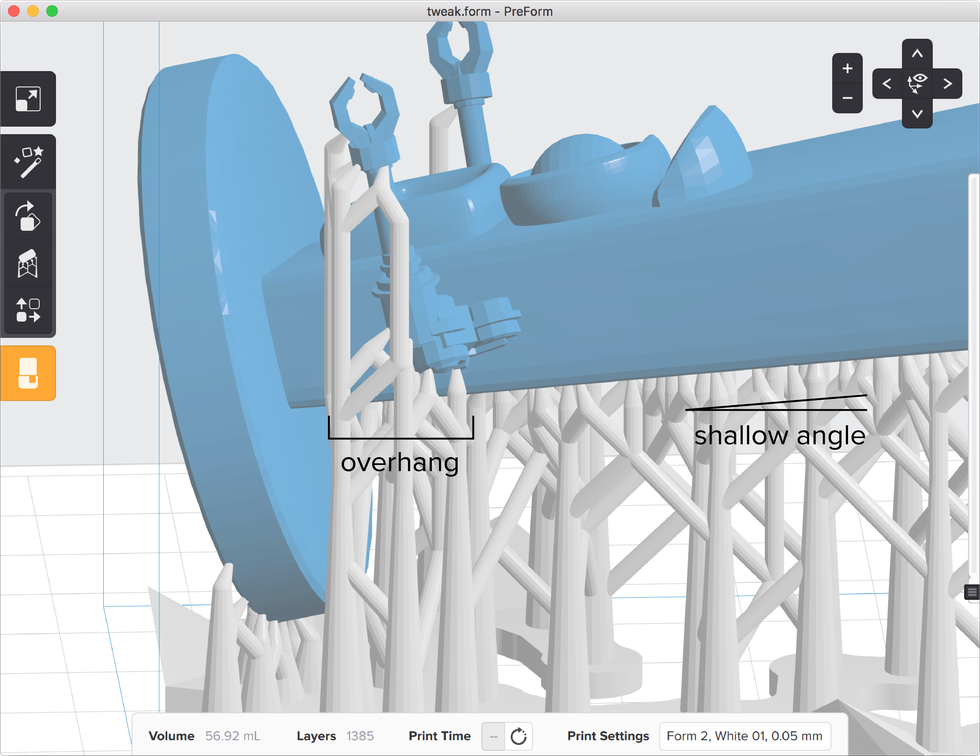
Task: Rotate view left with left arrow
Action: coord(887,84)
